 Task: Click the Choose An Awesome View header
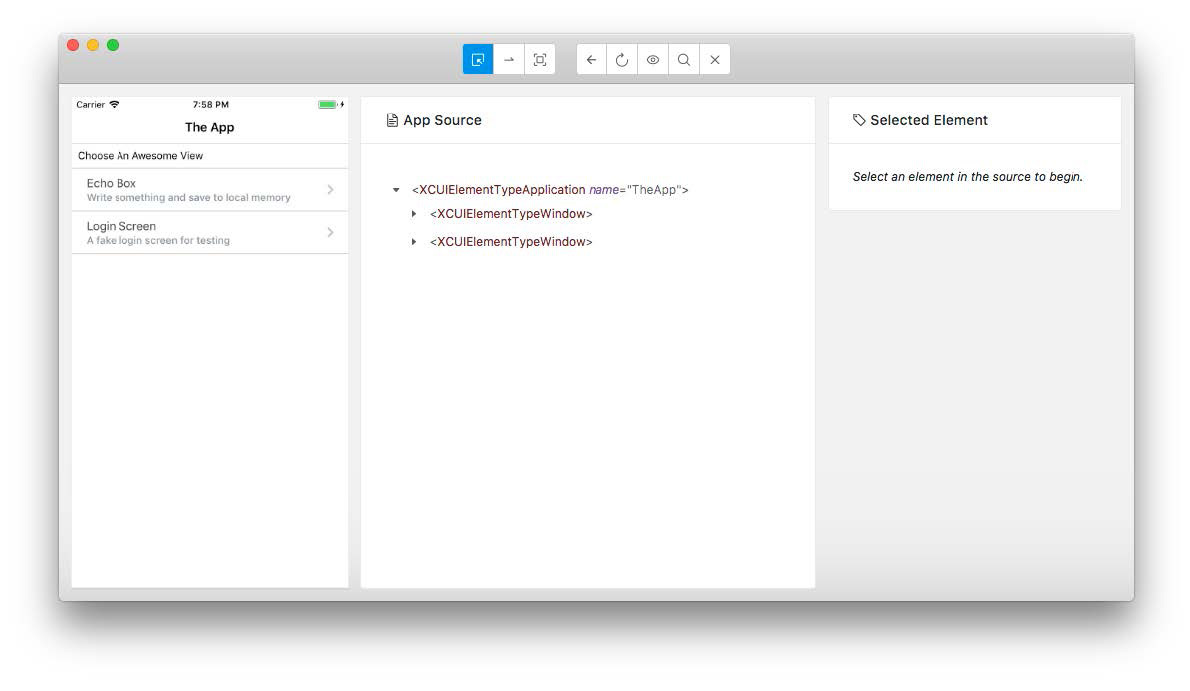pyautogui.click(x=141, y=156)
